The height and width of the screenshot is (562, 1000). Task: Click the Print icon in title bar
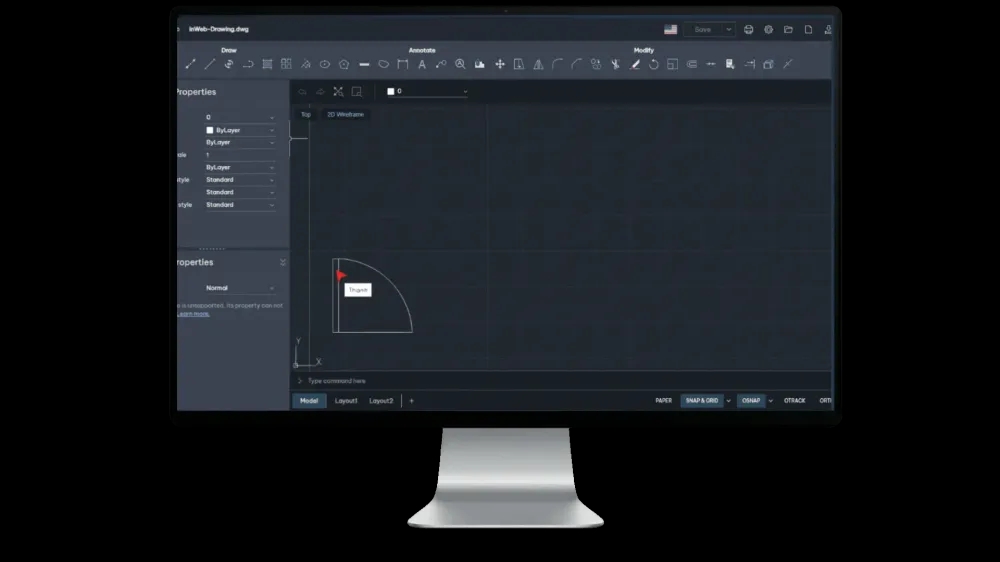749,29
